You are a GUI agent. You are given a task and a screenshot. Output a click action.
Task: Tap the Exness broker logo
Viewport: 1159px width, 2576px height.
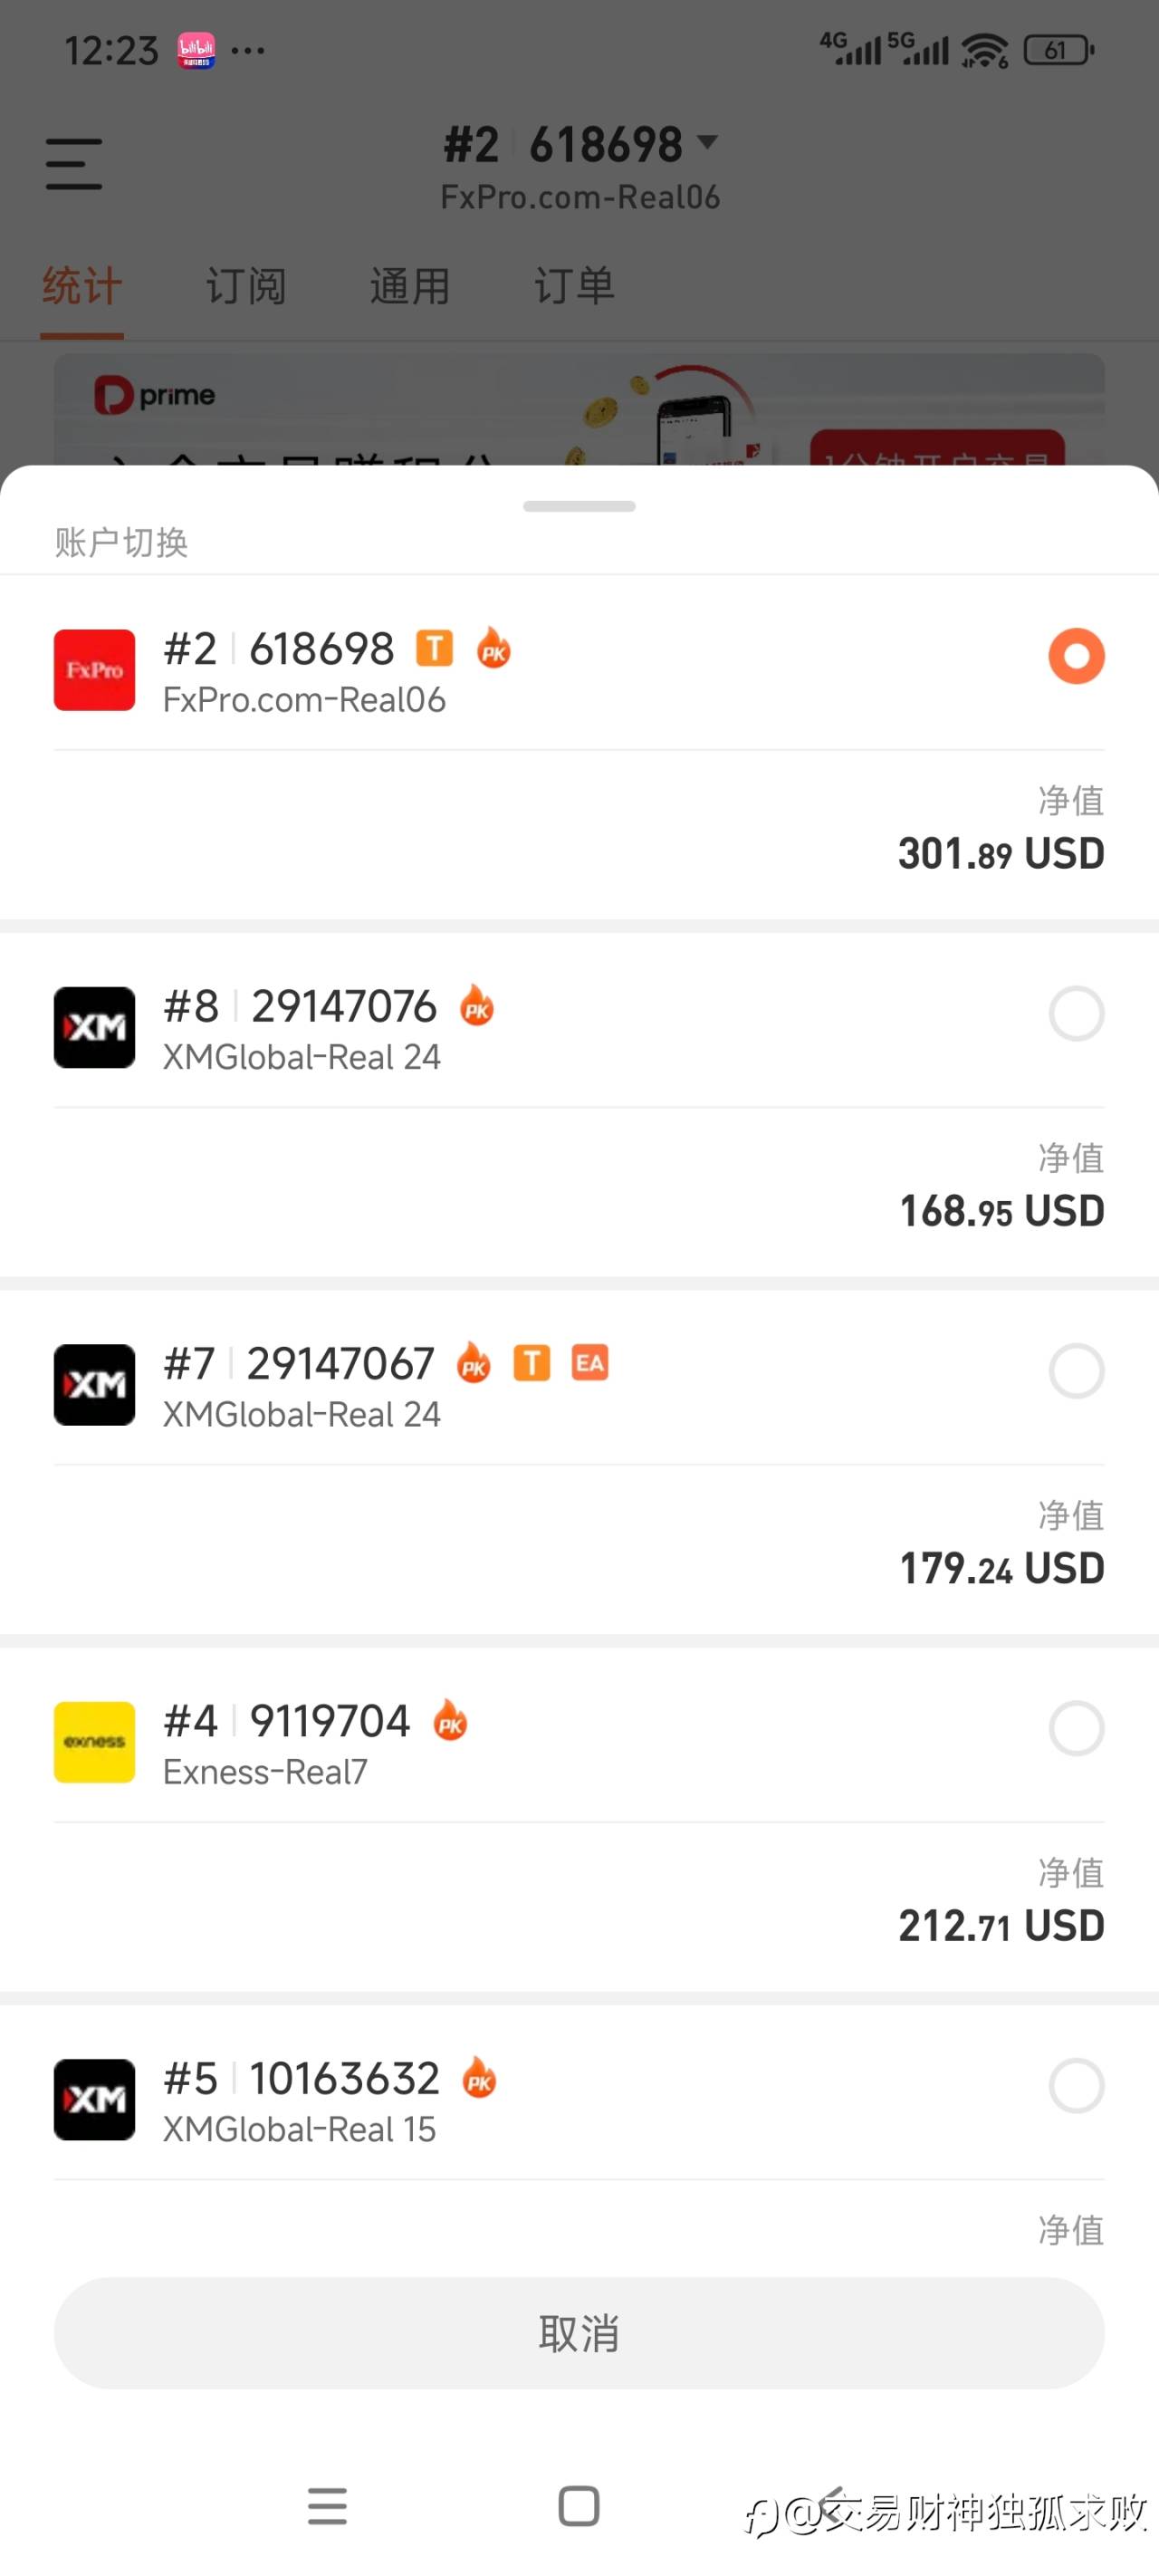(x=94, y=1742)
